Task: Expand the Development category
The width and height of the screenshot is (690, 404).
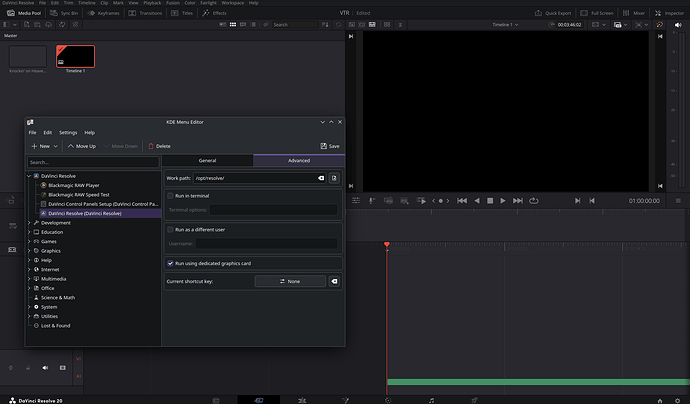Action: pos(29,223)
